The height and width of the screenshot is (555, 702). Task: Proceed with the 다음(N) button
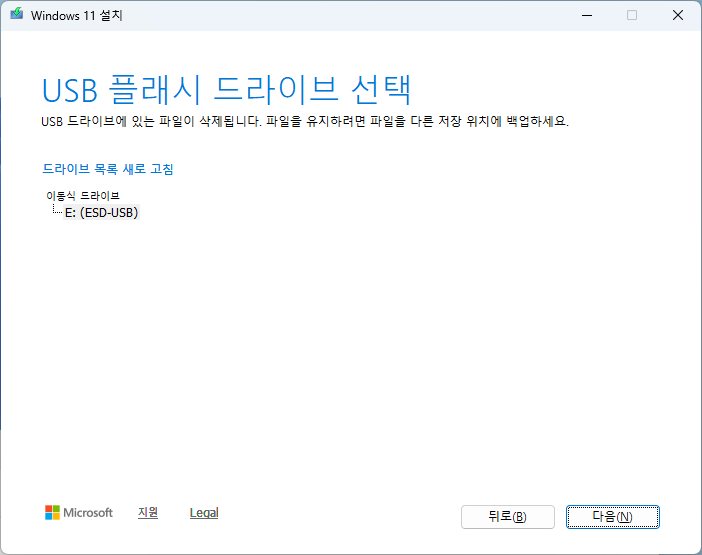point(612,517)
